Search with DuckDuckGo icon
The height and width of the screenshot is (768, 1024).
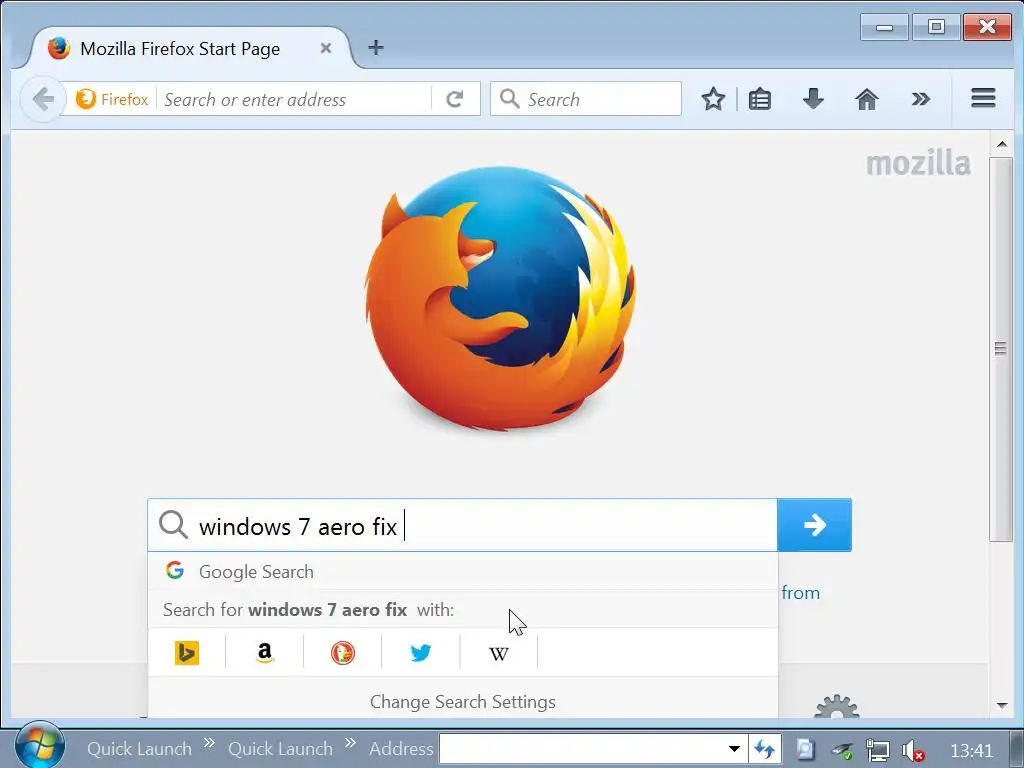343,653
